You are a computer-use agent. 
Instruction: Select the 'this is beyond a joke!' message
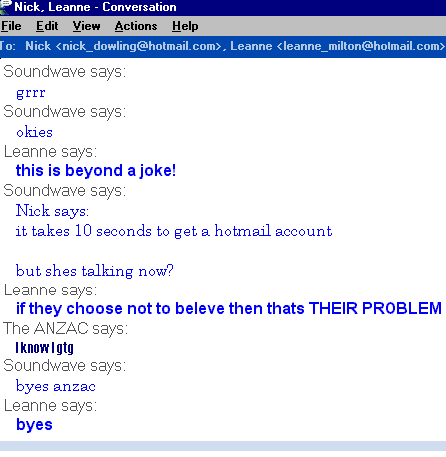tap(96, 171)
